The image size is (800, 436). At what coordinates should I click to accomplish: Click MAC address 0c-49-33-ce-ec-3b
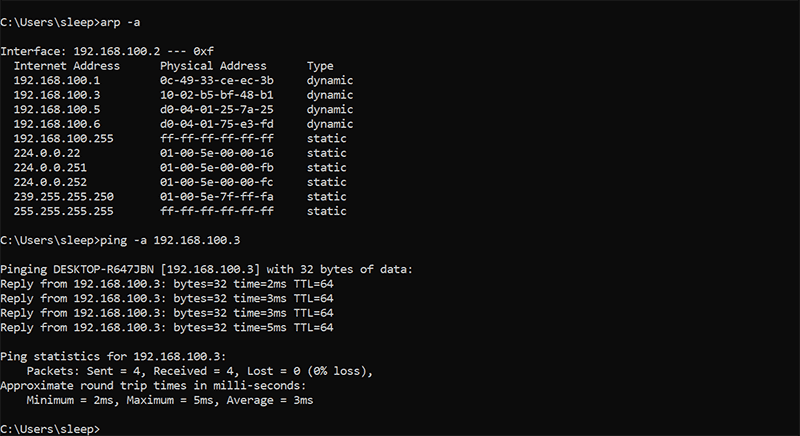(x=216, y=80)
